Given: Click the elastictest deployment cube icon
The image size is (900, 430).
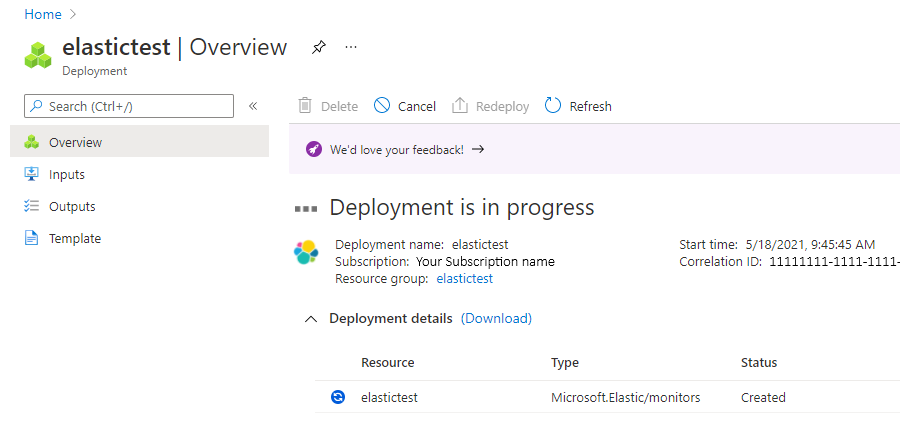Looking at the screenshot, I should point(38,55).
